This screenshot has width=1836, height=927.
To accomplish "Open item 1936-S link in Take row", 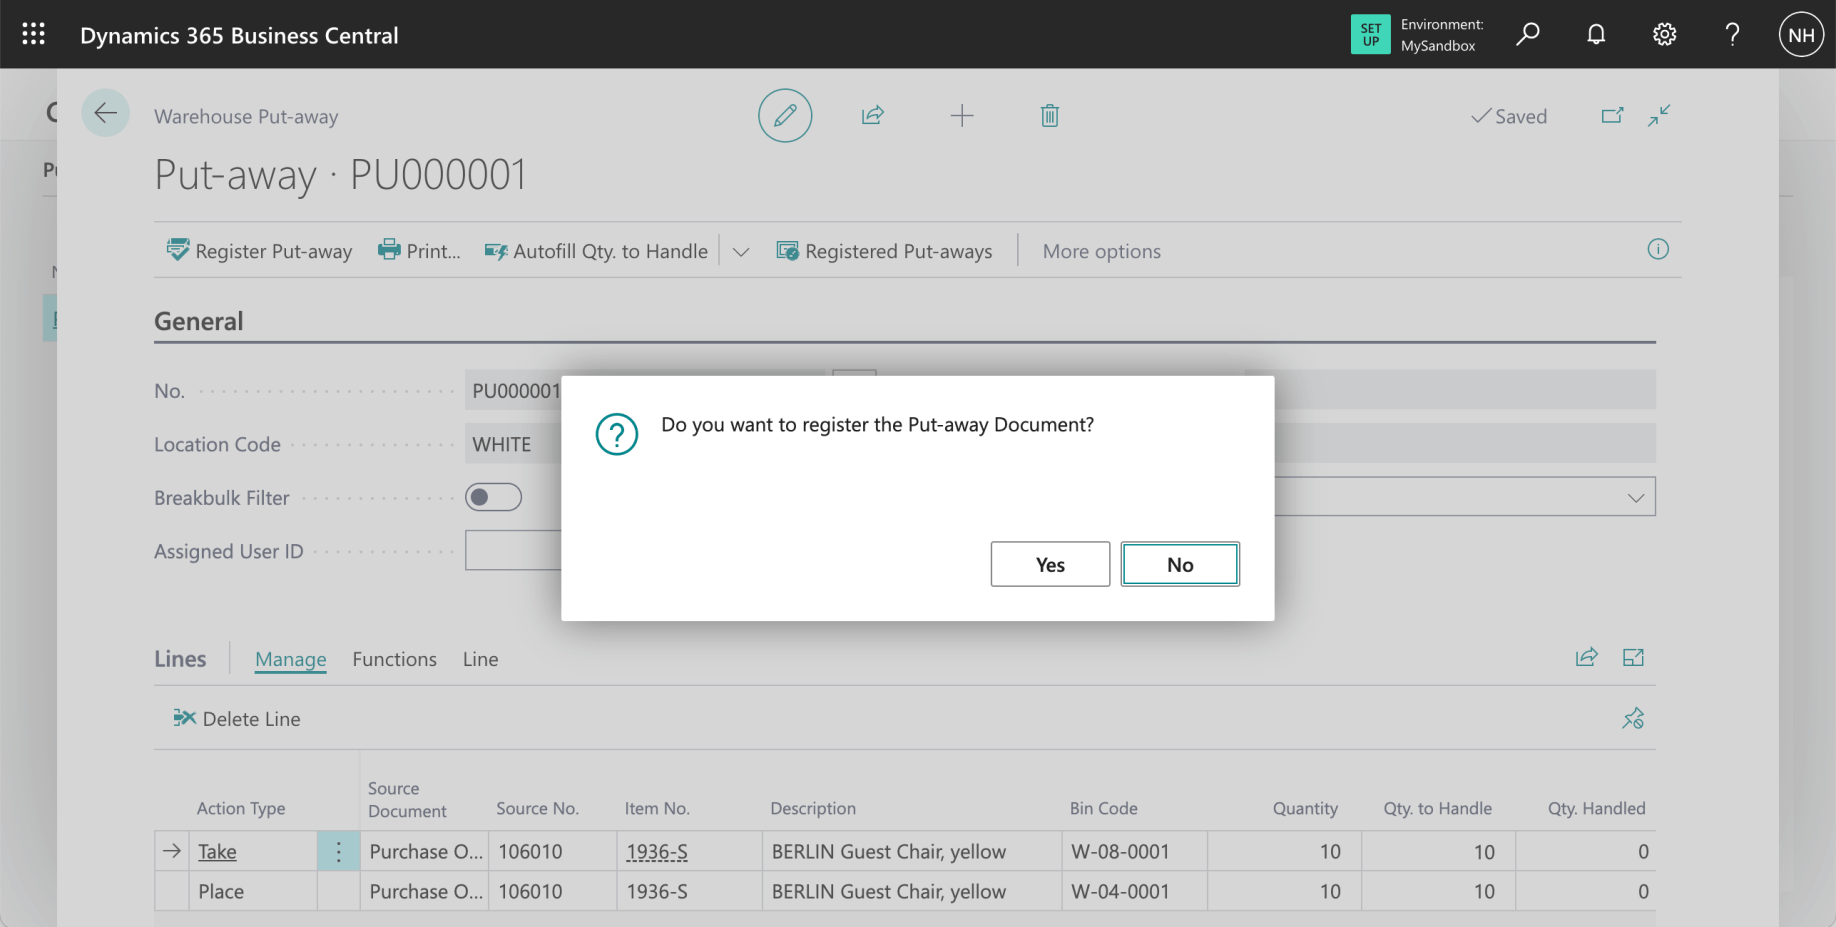I will pos(657,851).
